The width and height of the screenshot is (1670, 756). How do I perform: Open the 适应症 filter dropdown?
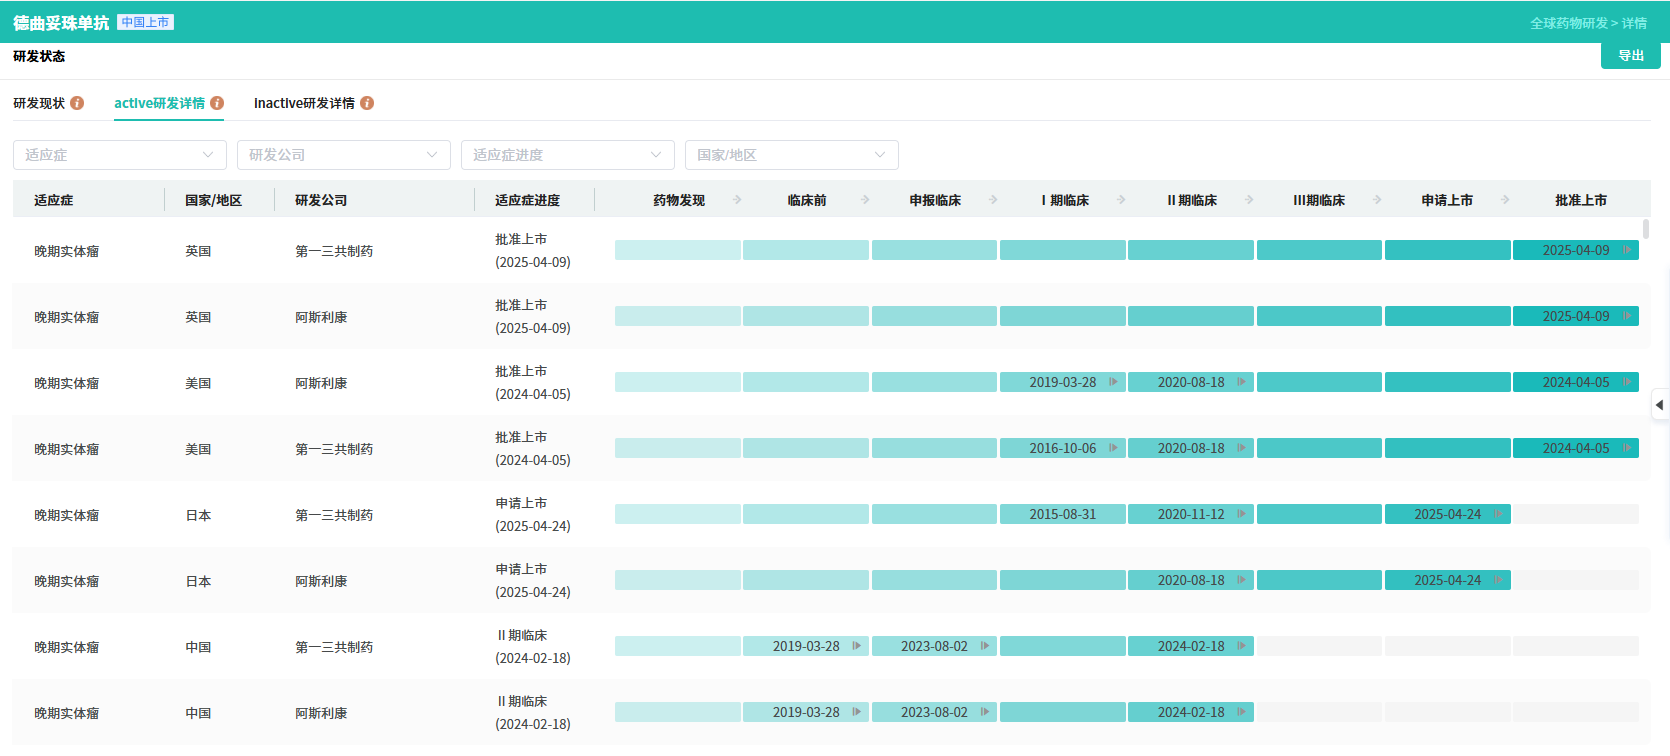[119, 155]
